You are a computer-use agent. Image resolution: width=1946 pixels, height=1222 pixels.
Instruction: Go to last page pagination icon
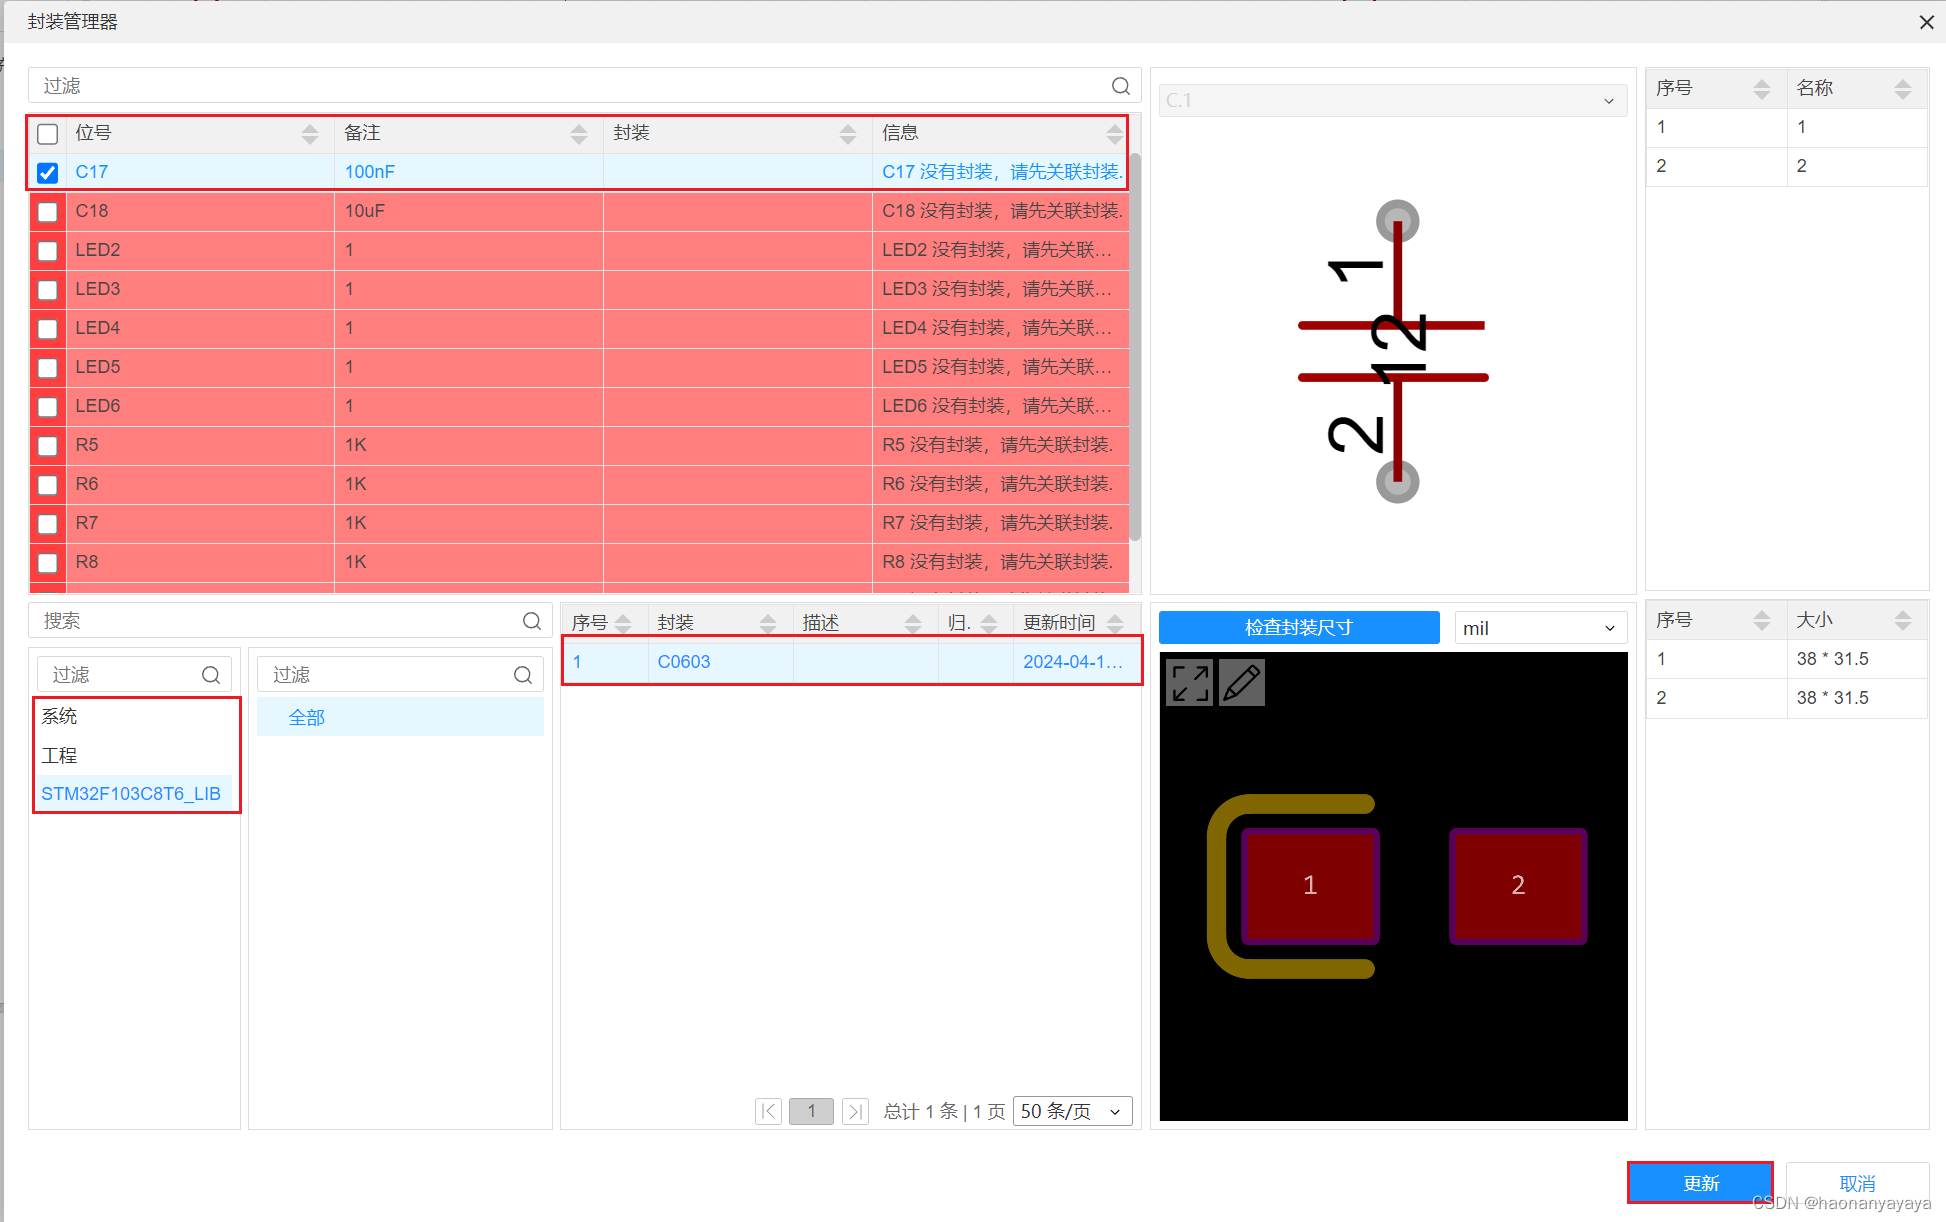855,1111
